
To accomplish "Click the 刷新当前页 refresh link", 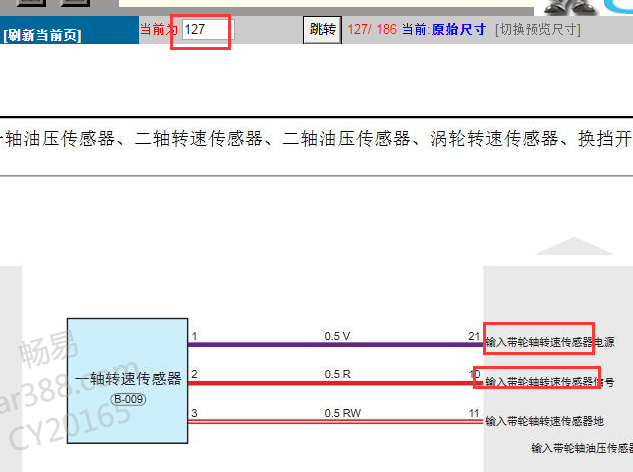I will 42,35.
